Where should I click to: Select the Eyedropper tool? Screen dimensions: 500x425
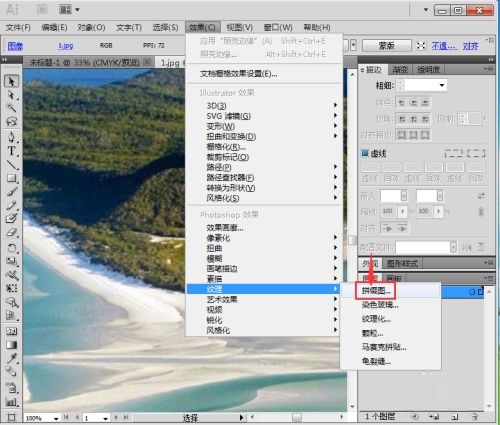coord(11,358)
